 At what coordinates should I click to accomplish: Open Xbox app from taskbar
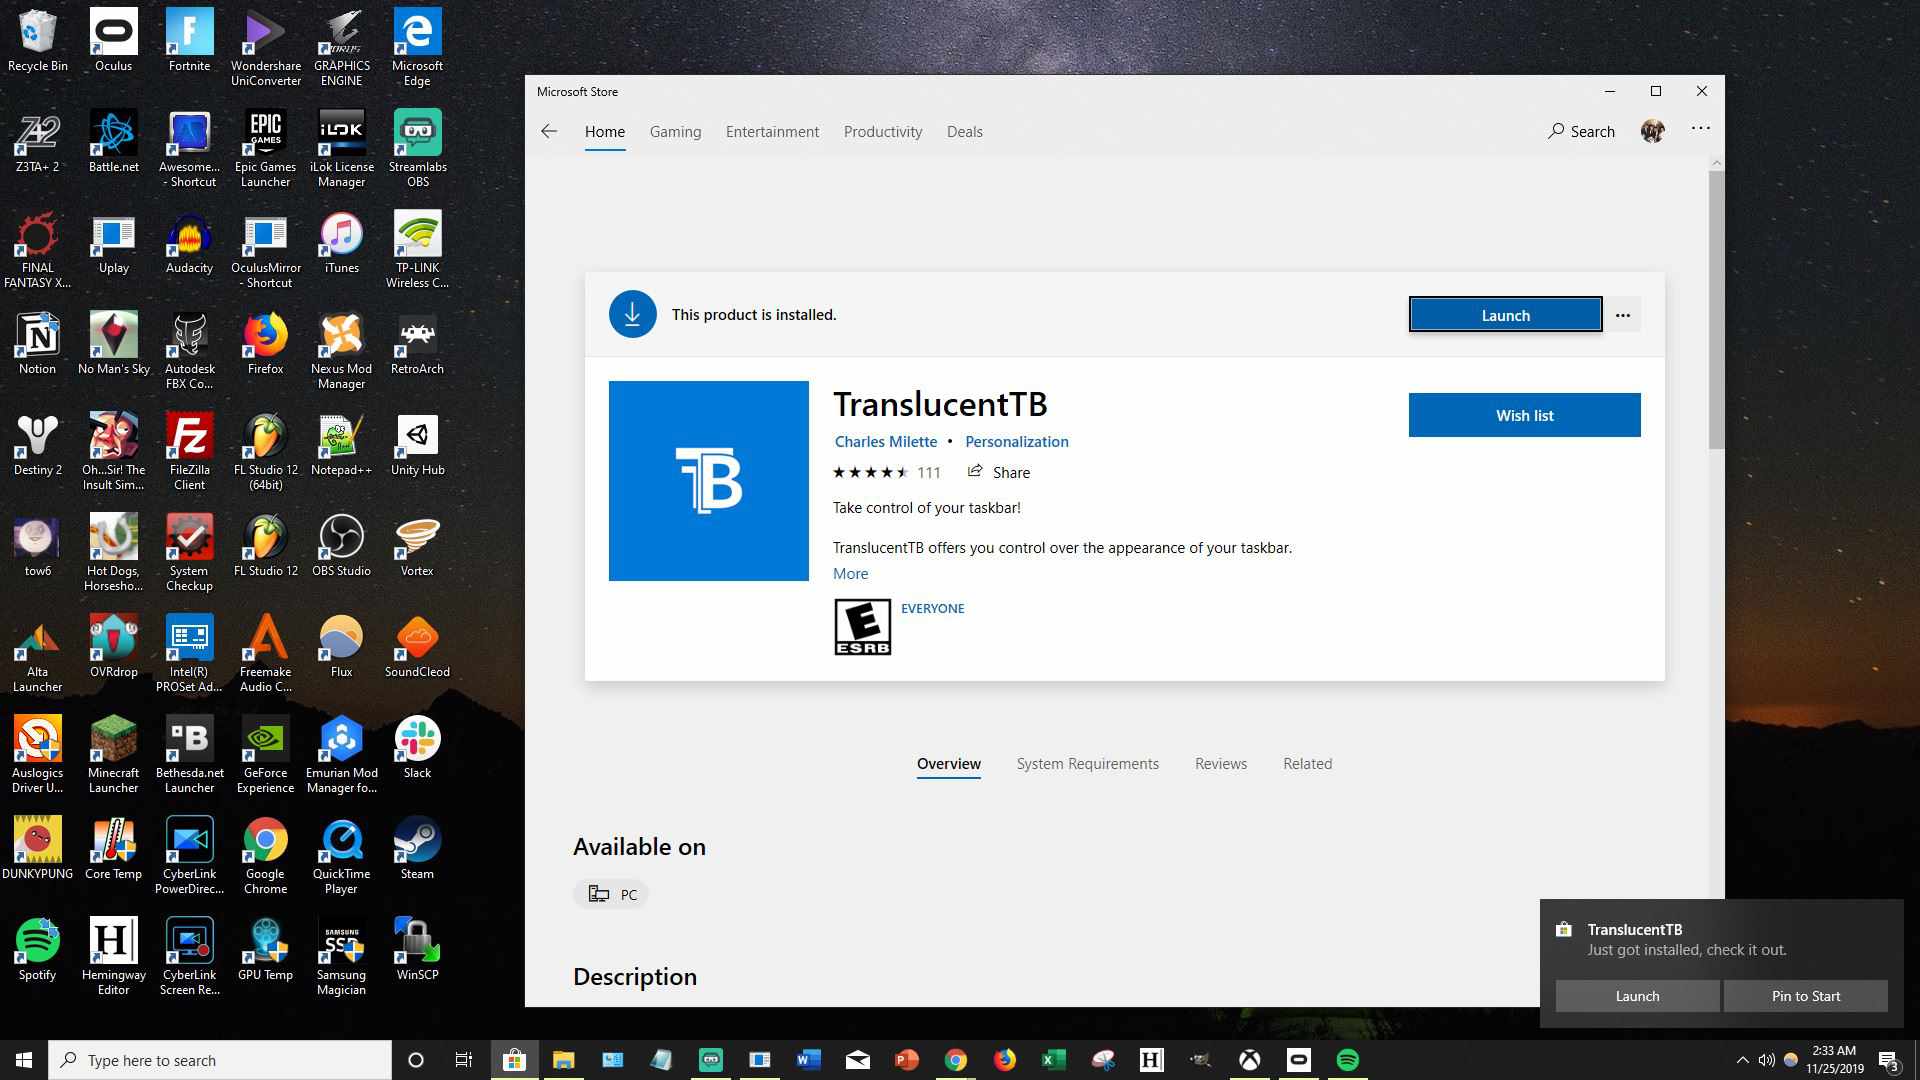[x=1249, y=1060]
